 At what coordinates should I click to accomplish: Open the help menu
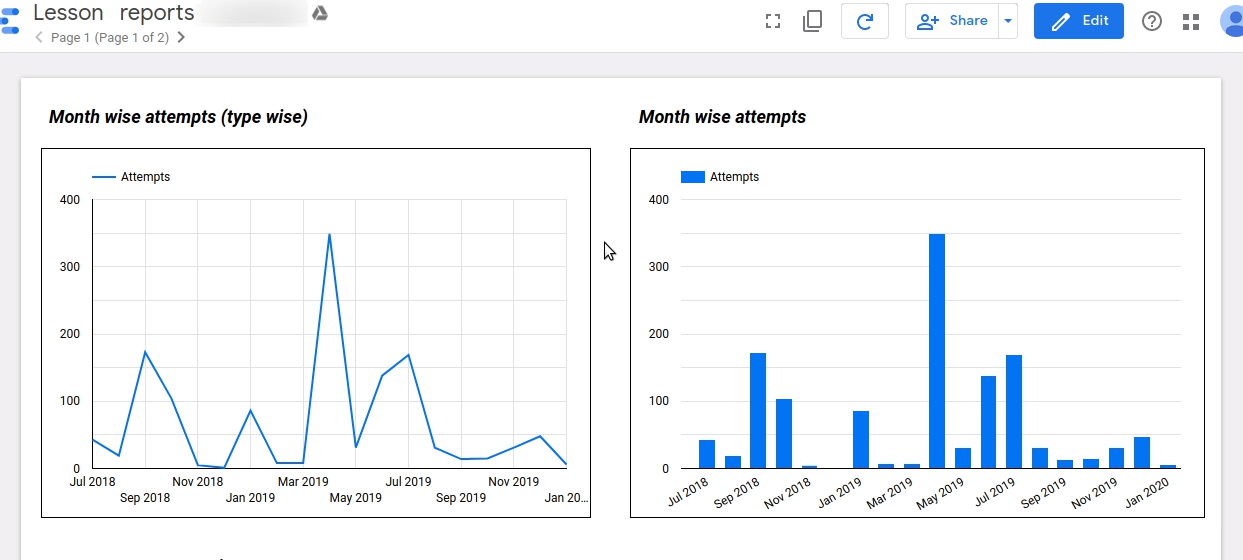click(x=1152, y=21)
